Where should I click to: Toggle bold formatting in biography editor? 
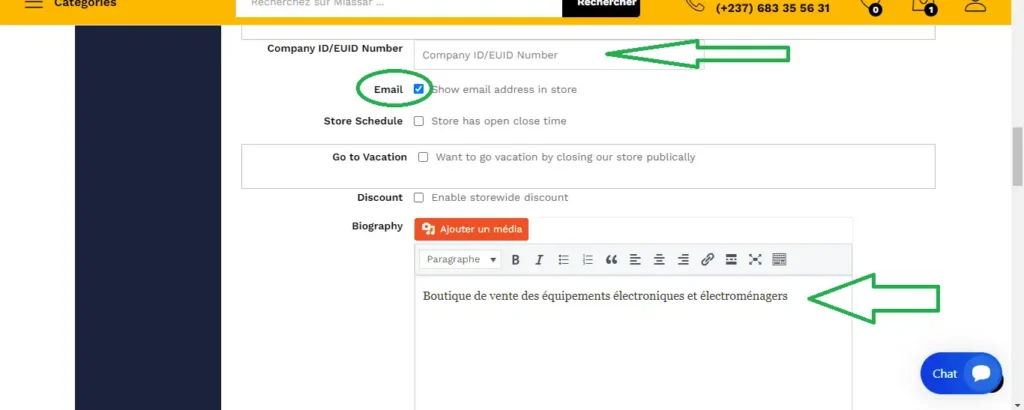pos(516,260)
